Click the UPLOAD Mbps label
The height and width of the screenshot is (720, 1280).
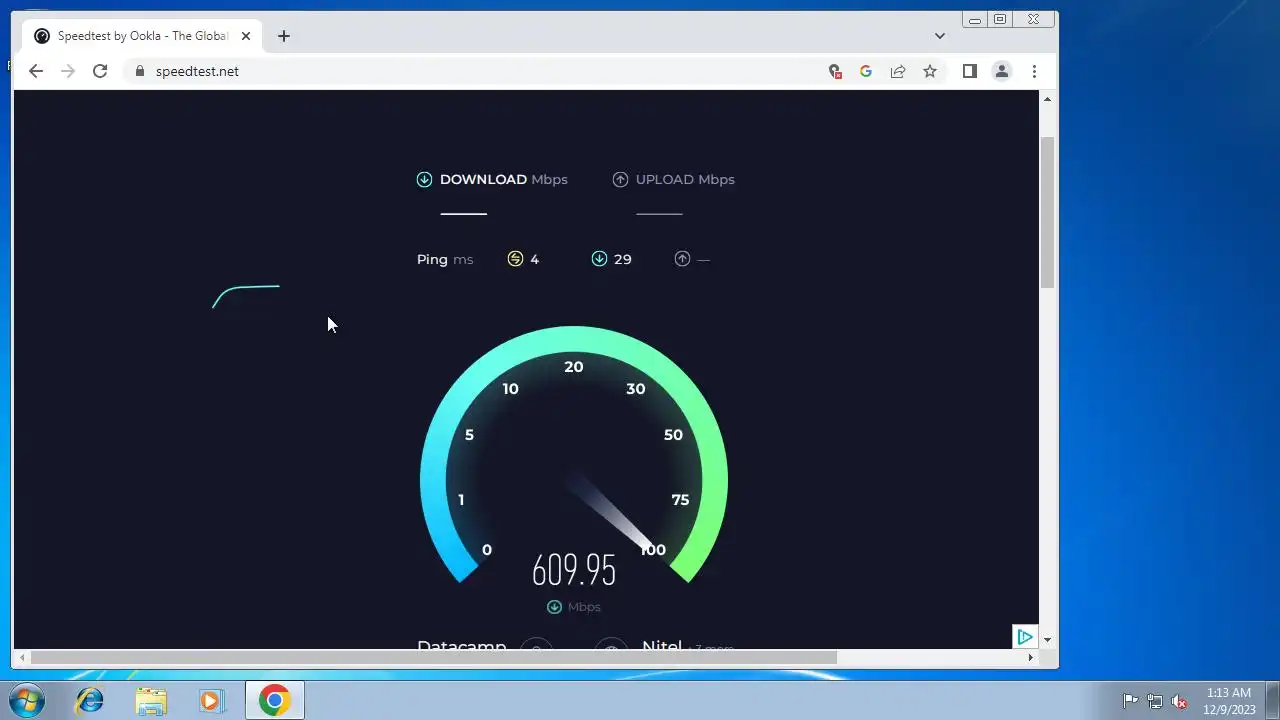[x=685, y=179]
